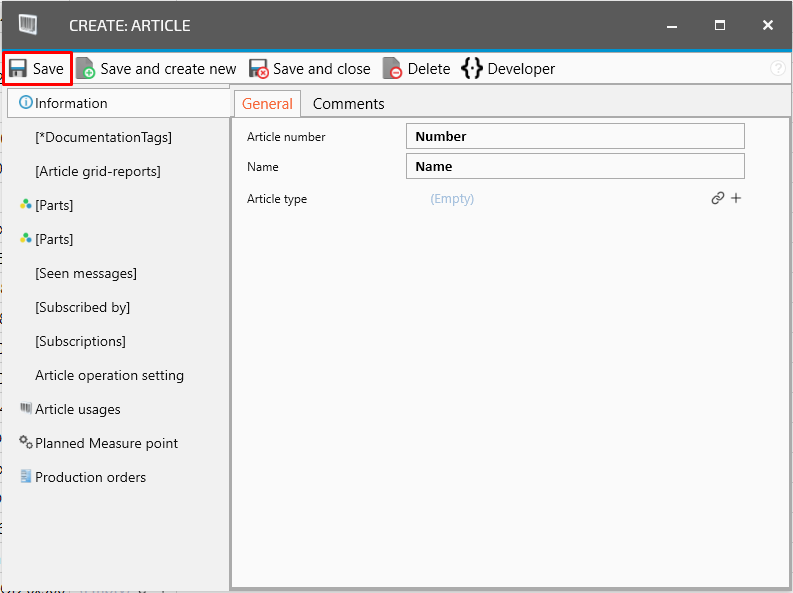The width and height of the screenshot is (793, 593).
Task: Click the help question mark icon
Action: tap(778, 69)
